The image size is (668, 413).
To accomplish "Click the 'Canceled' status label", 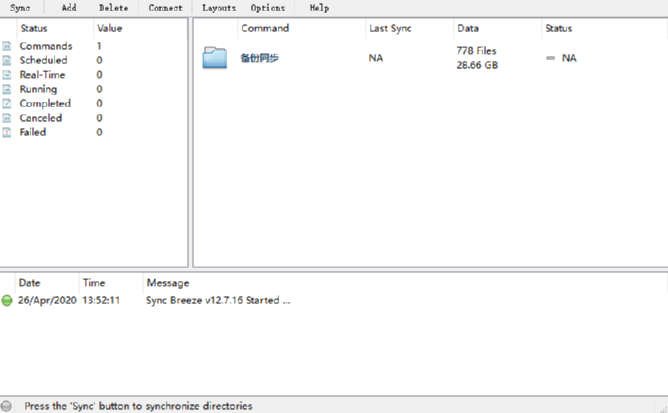I will point(41,118).
